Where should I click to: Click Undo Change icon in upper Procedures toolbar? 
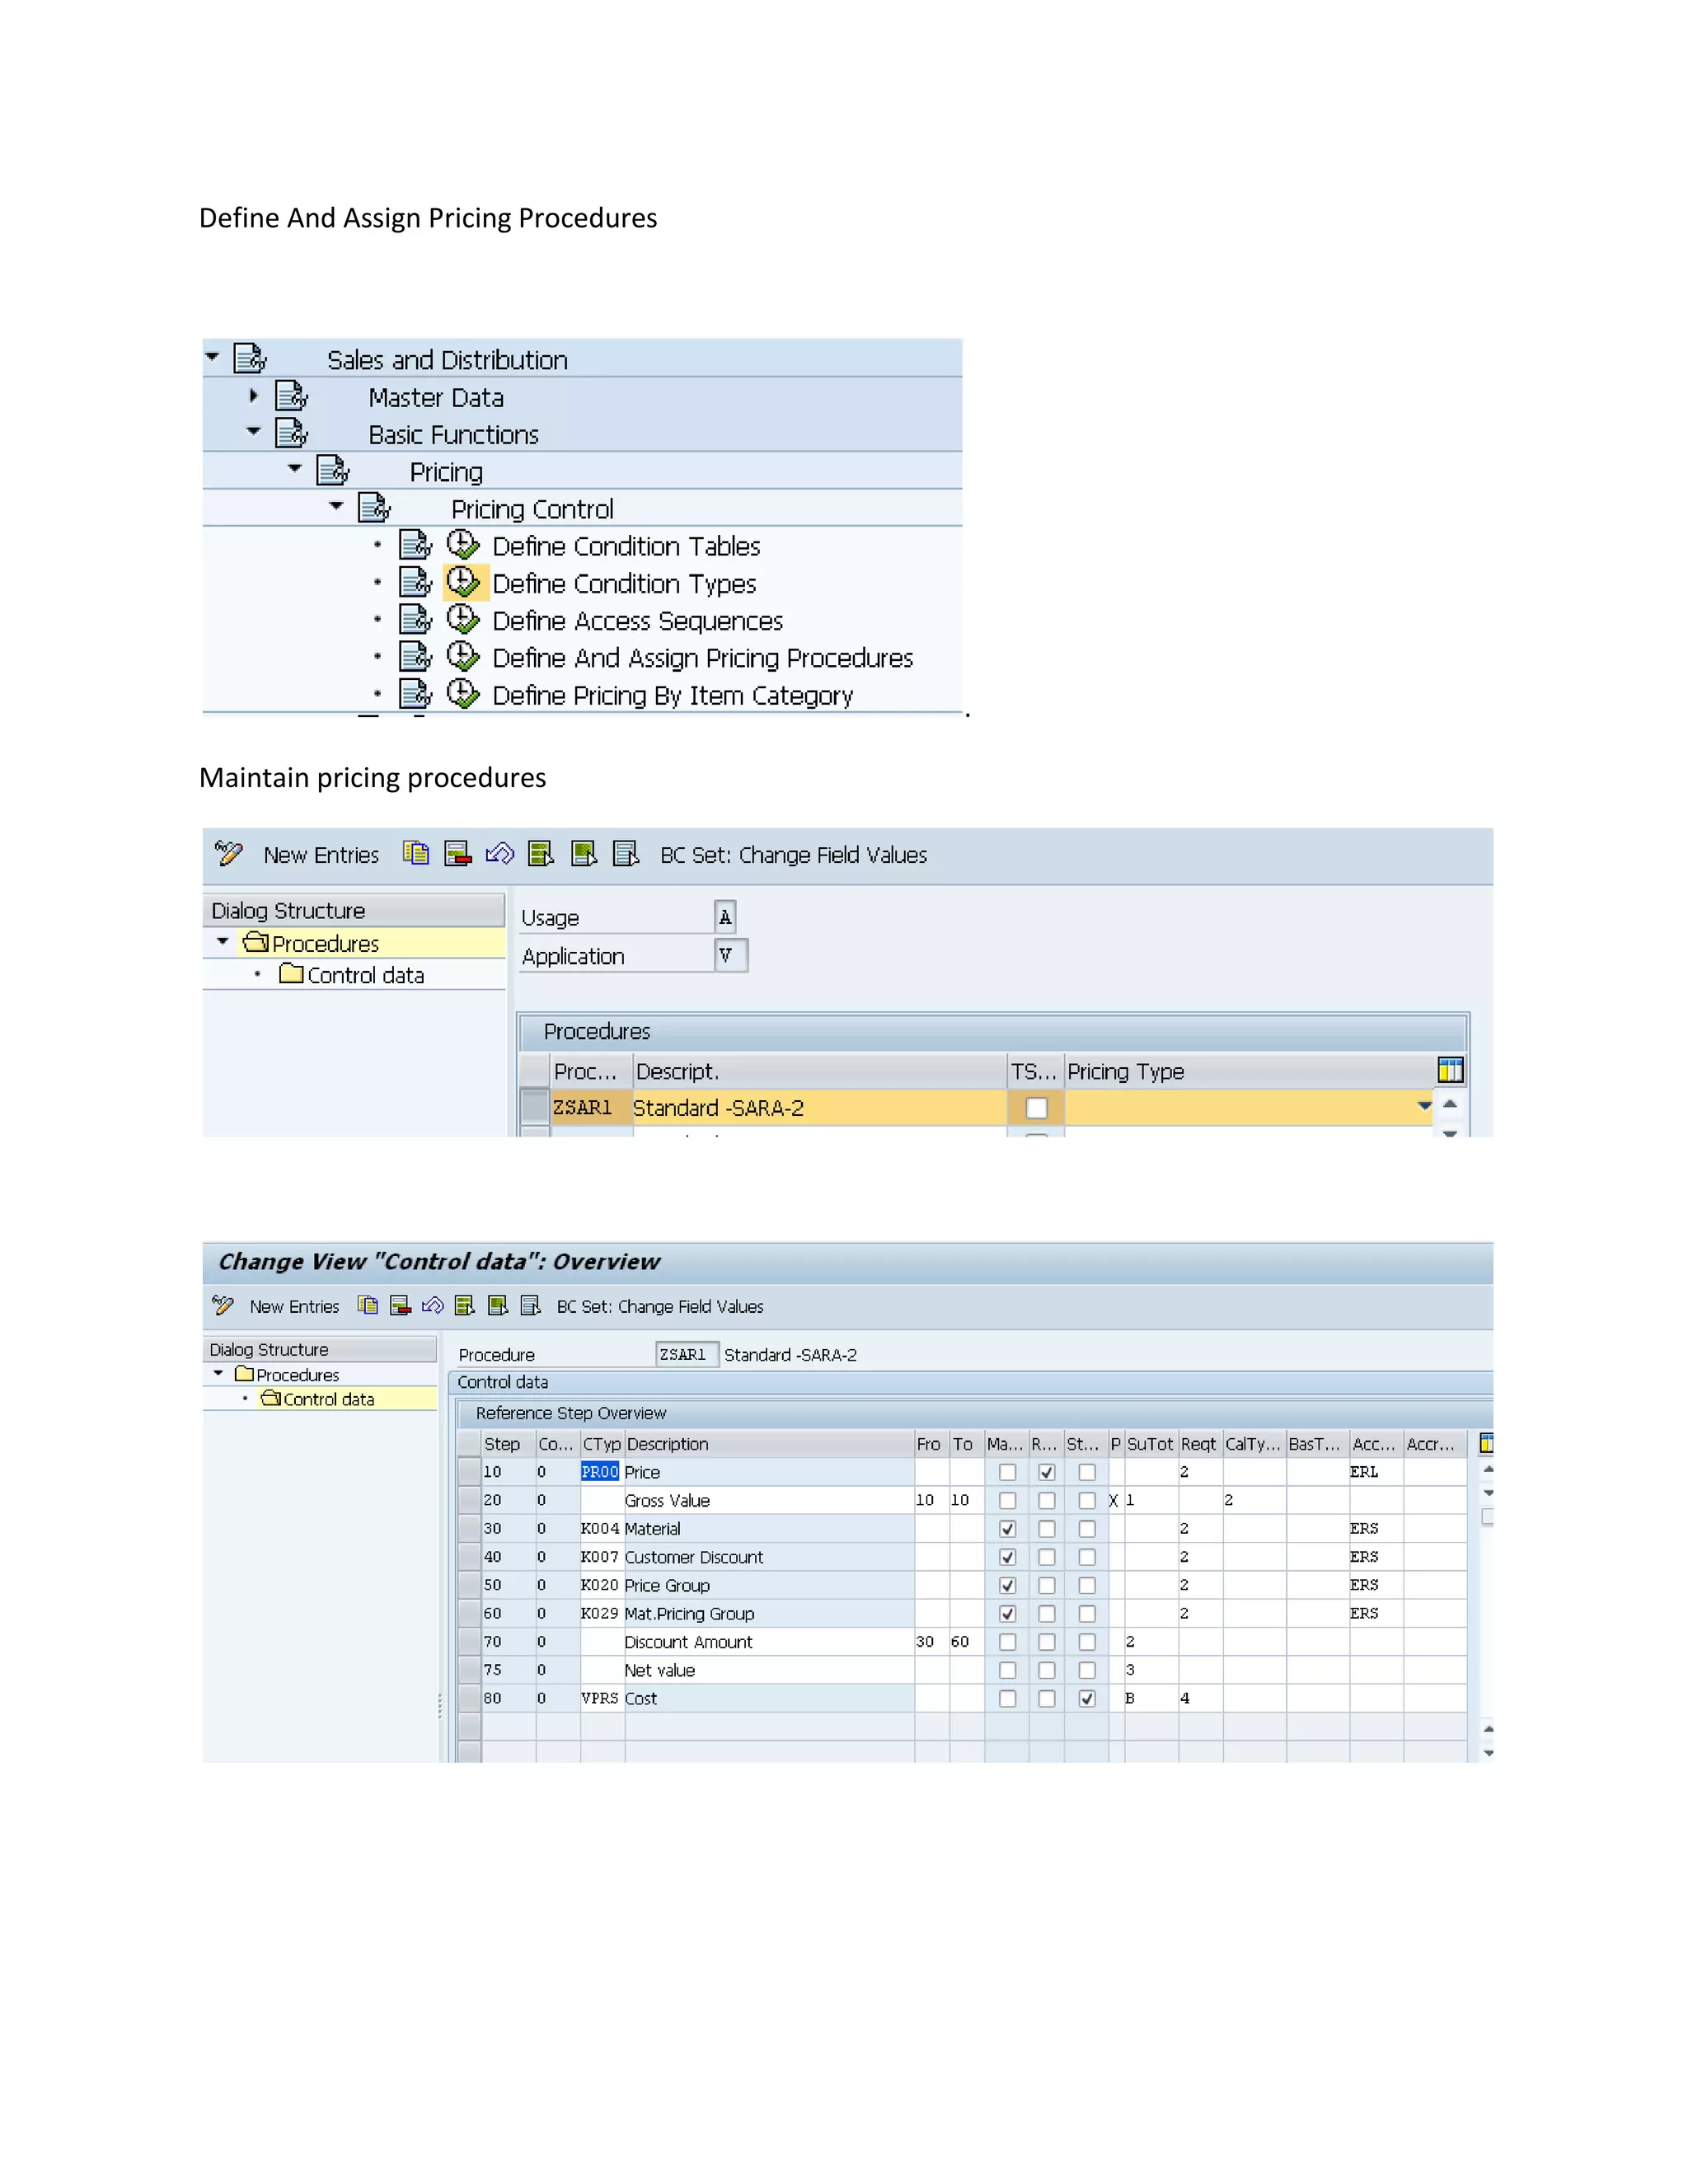499,853
